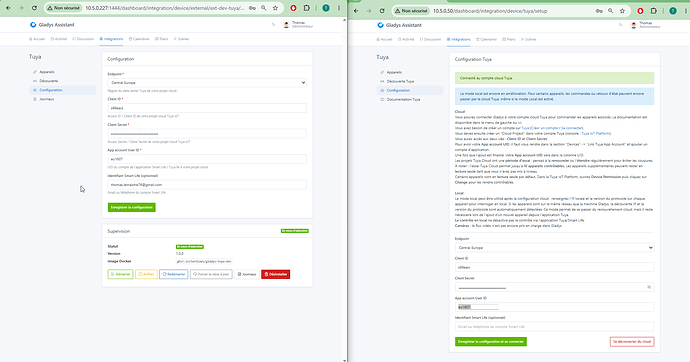Open Calendrier tab in right window
Viewport: 690px width, 362px height.
[486, 39]
